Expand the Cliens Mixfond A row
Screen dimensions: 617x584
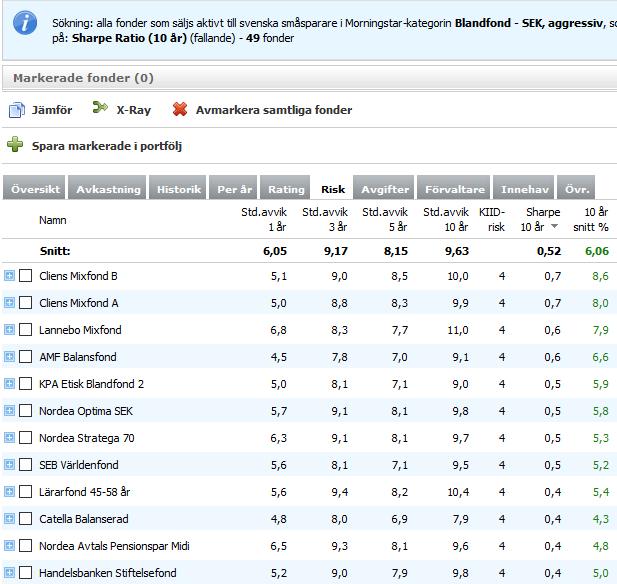[9, 303]
